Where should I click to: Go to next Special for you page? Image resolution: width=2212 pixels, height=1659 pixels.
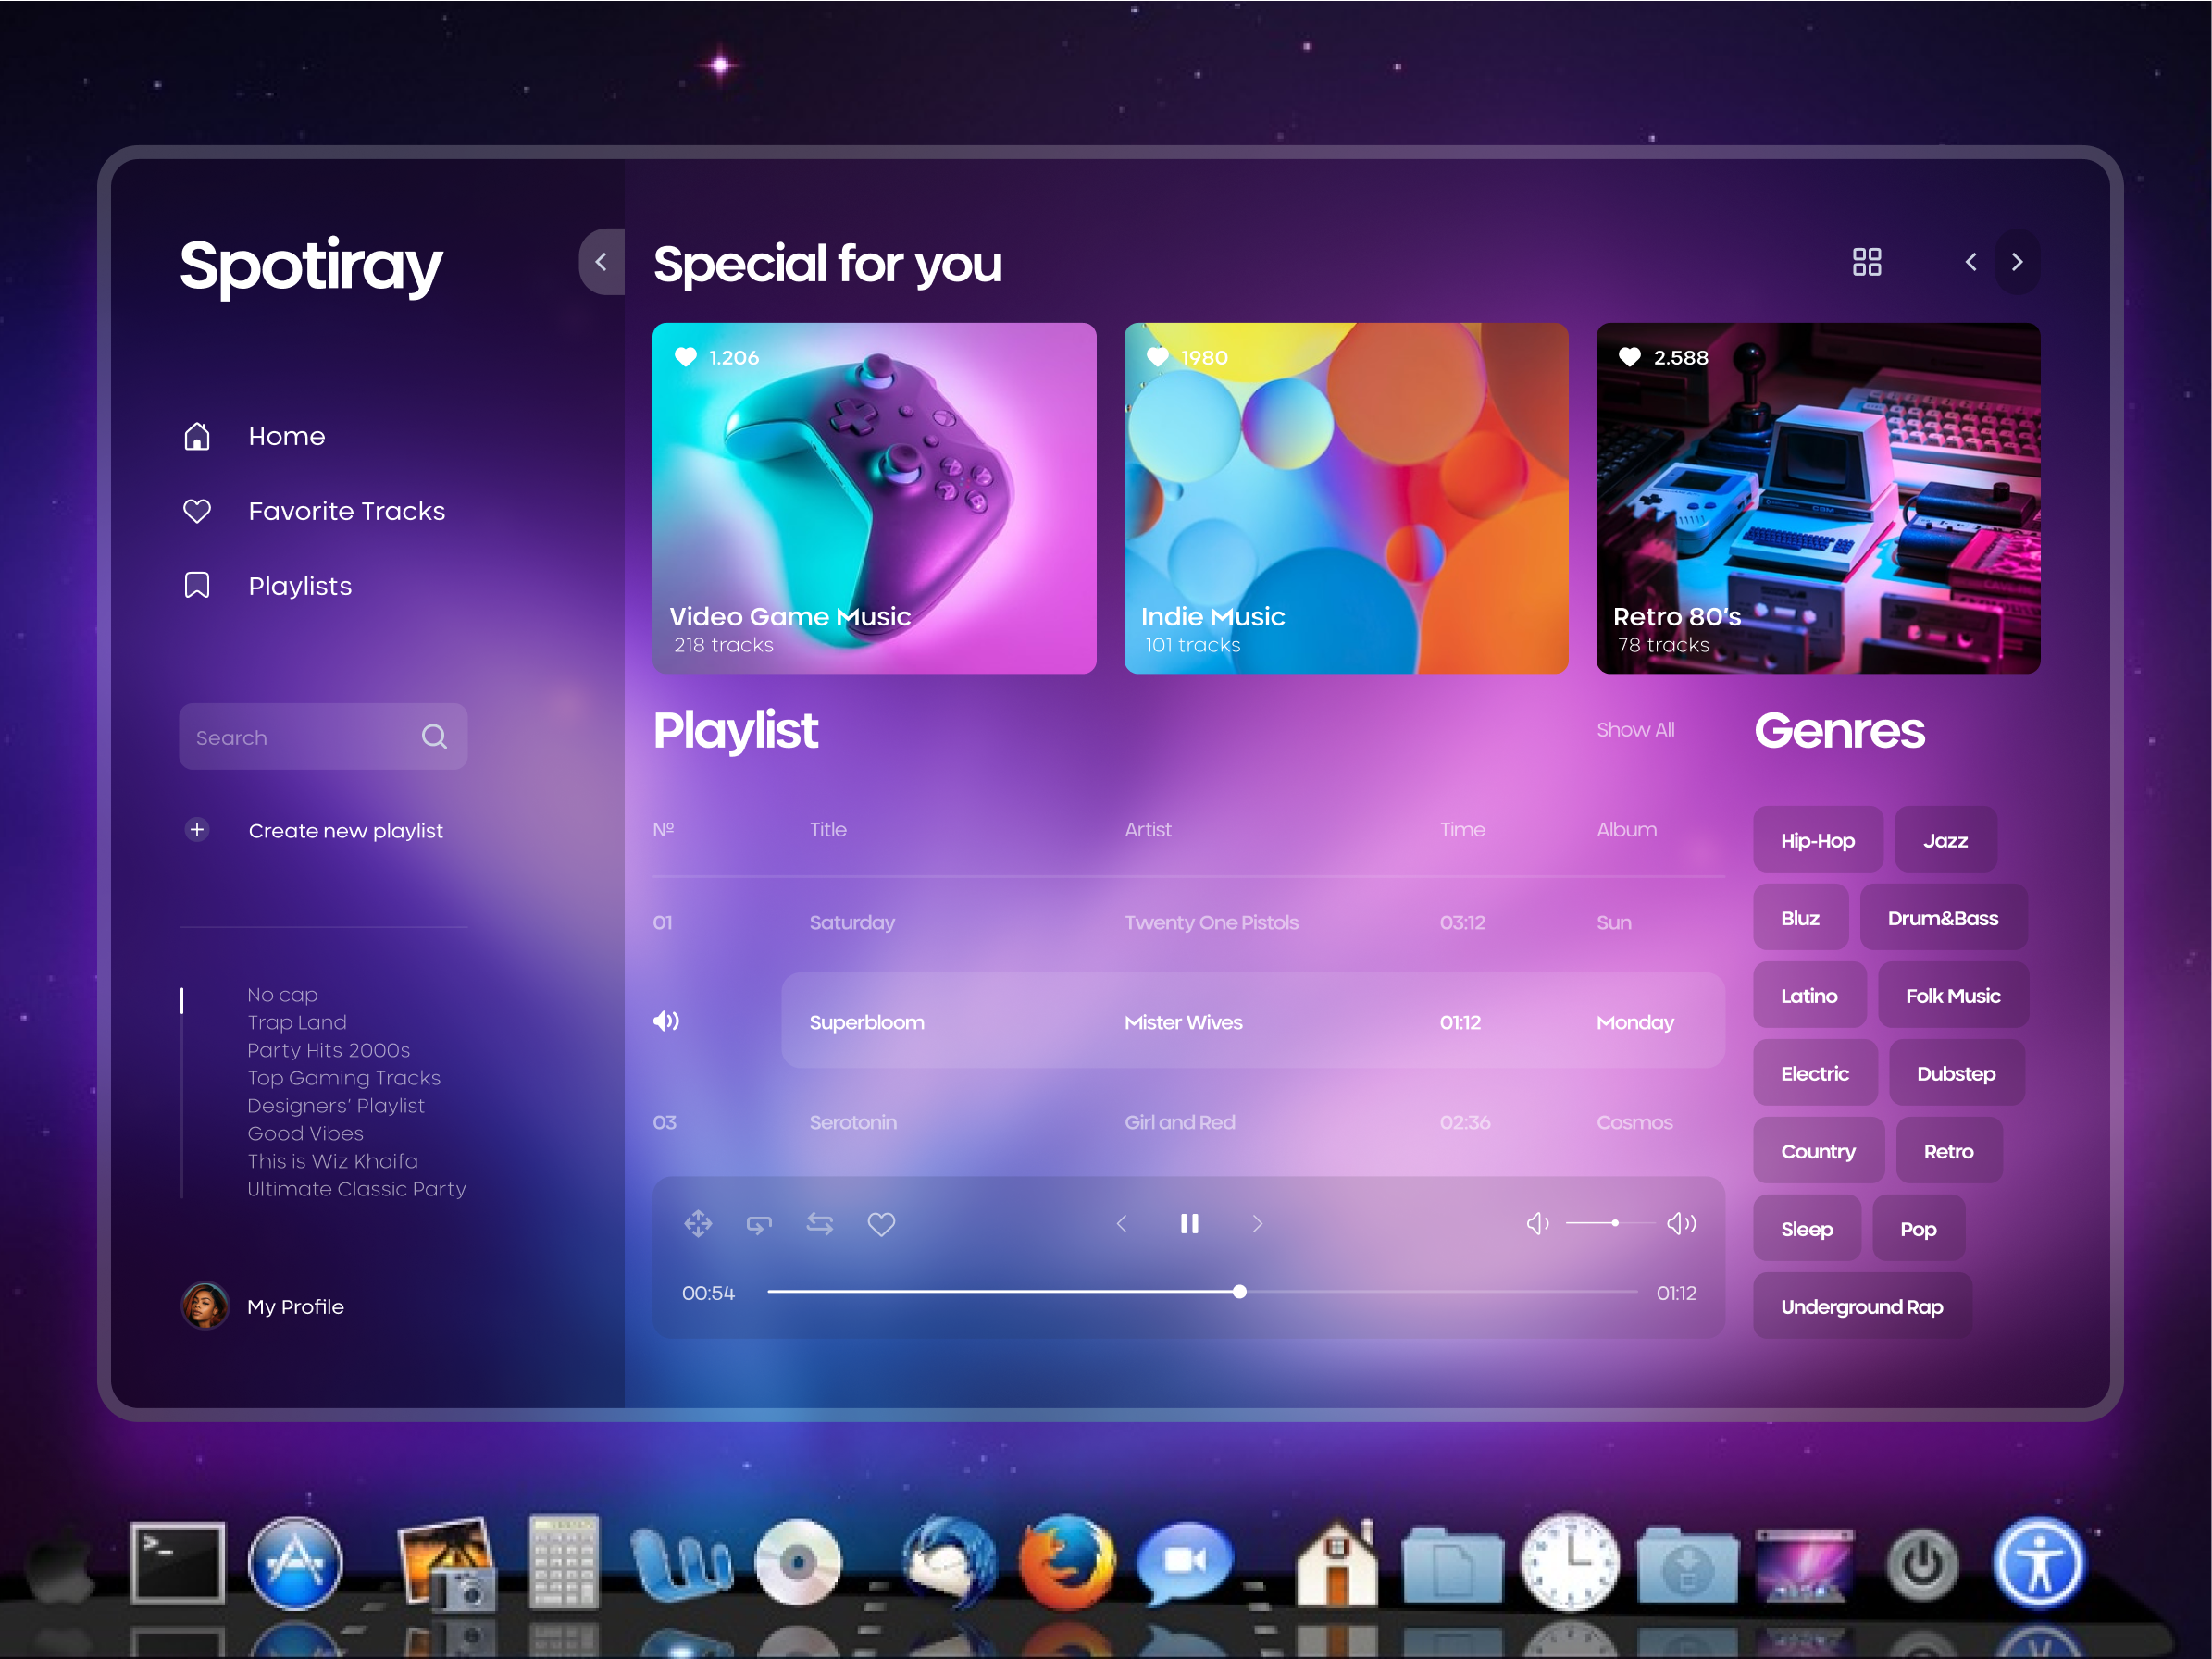click(x=2016, y=262)
